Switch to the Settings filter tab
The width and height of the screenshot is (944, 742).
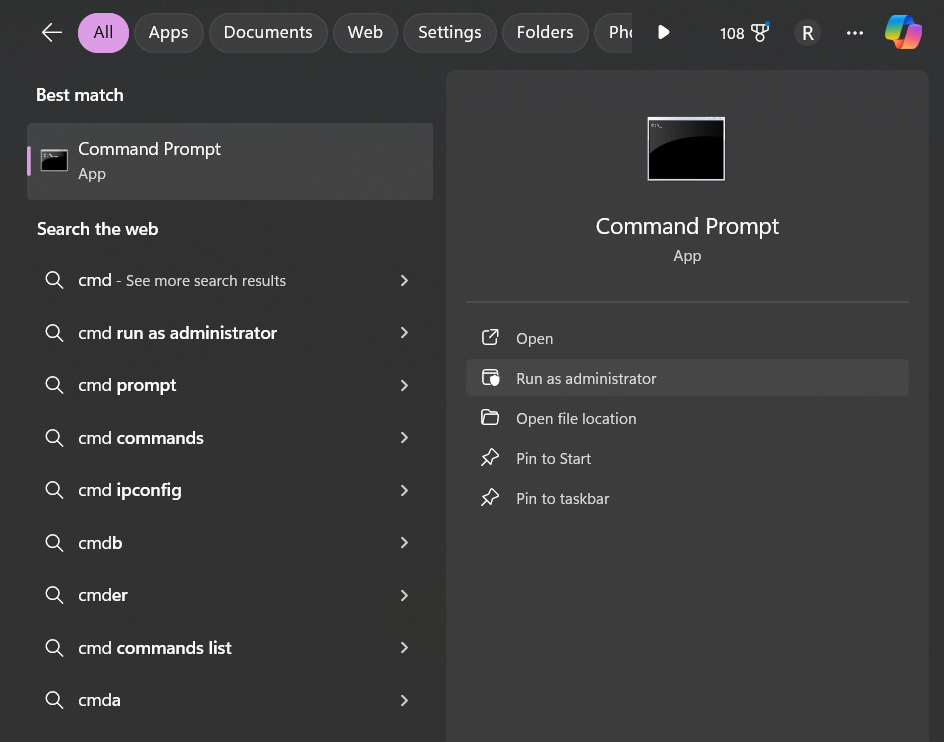point(450,33)
